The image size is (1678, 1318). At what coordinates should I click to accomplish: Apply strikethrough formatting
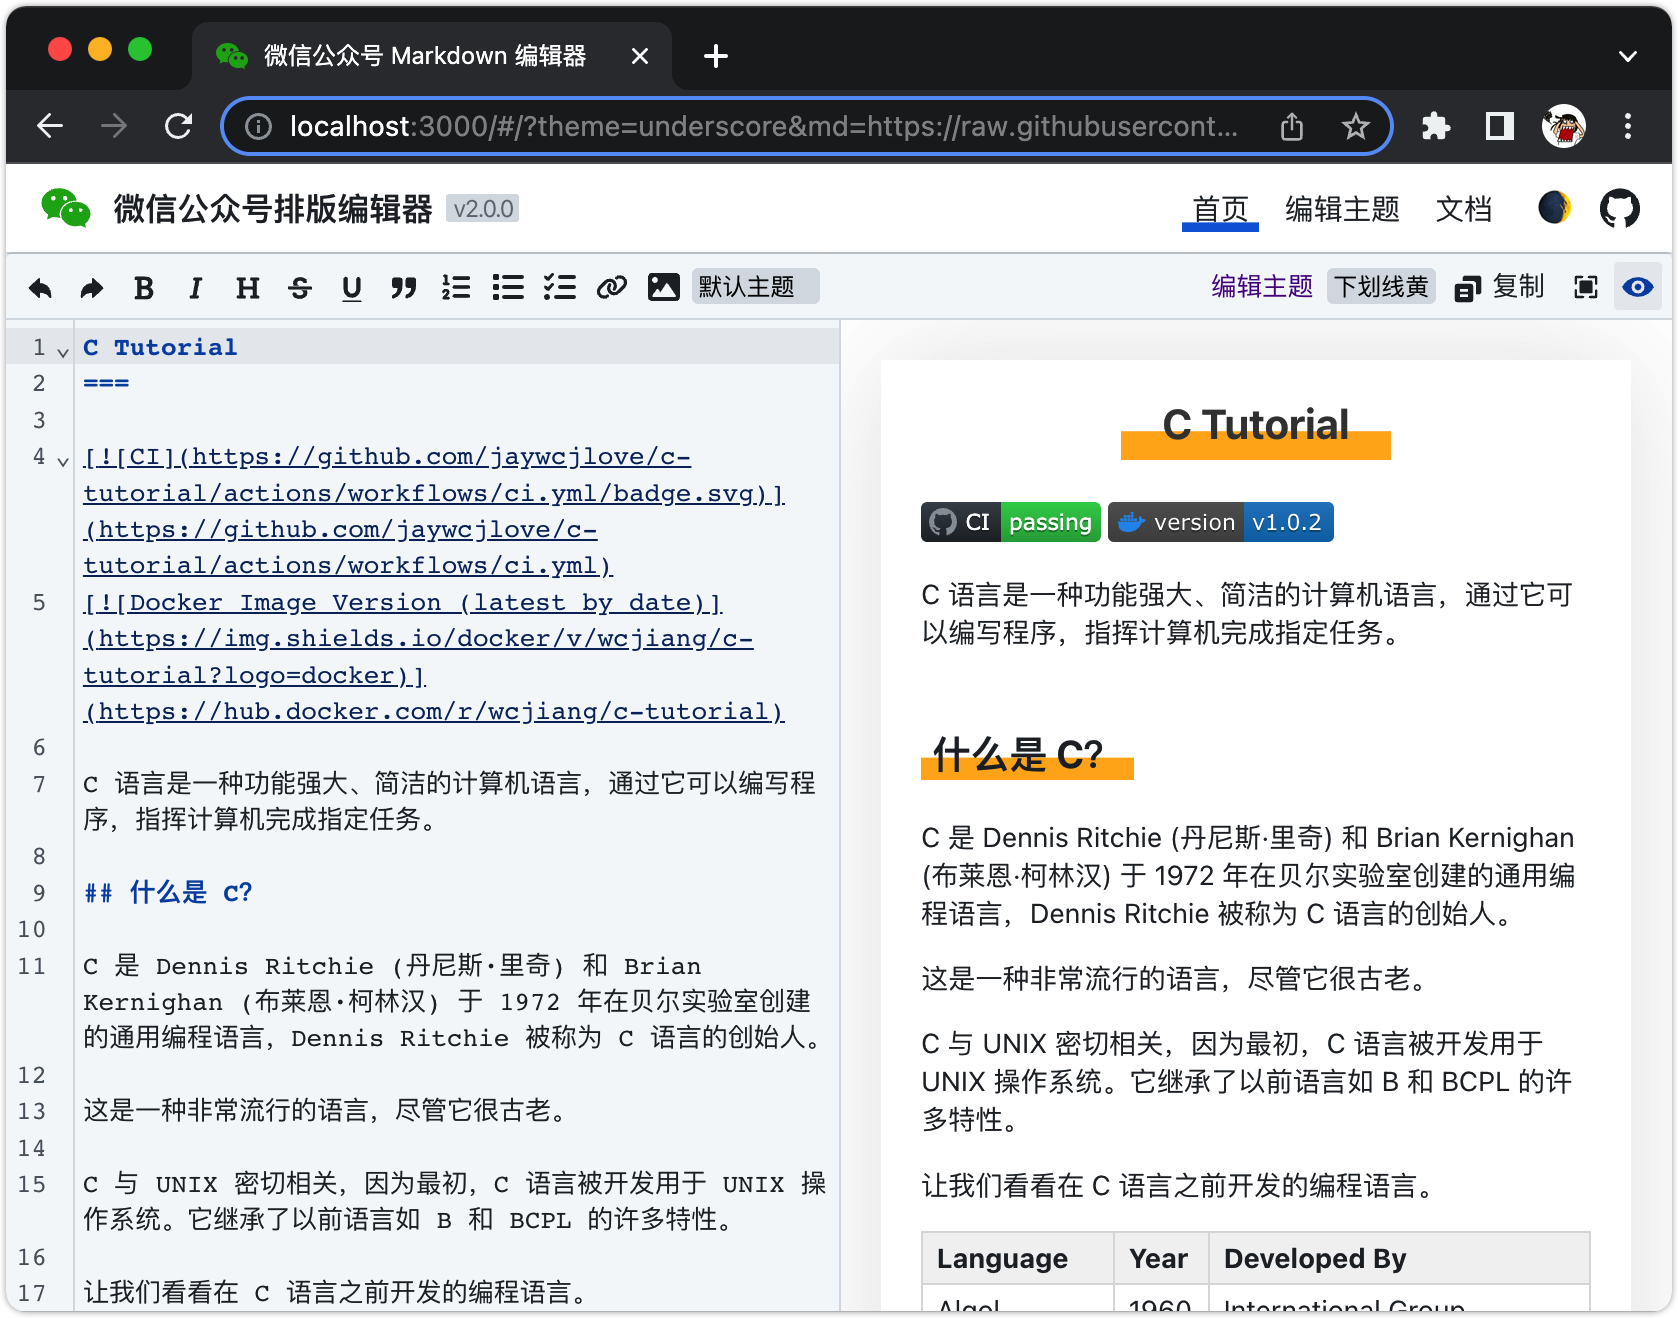coord(300,287)
